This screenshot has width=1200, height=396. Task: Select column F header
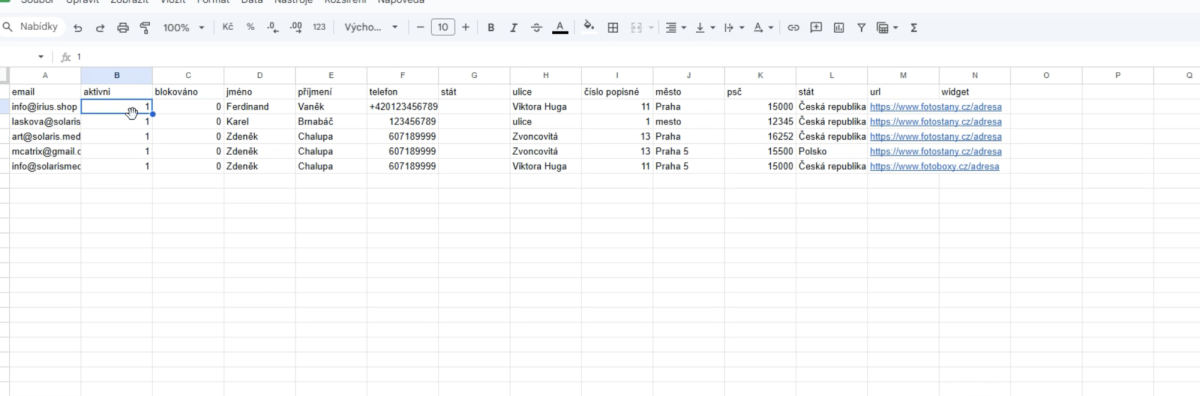pos(403,75)
